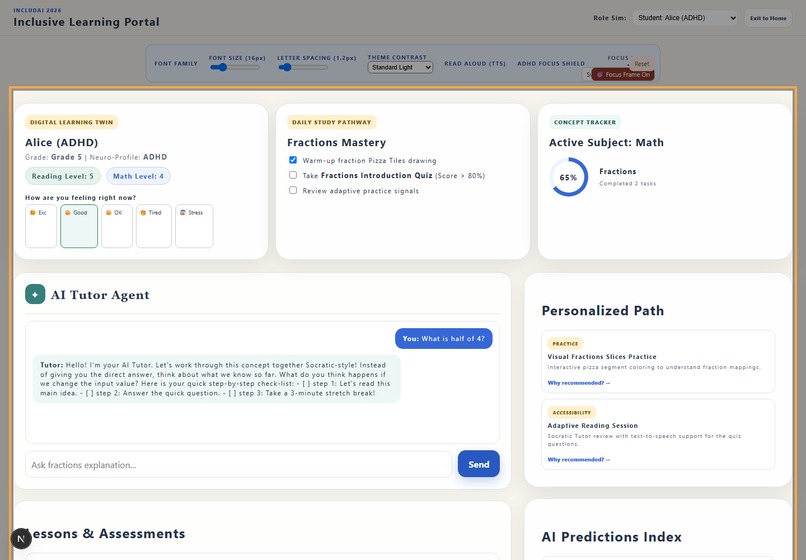Click the Fractions Mastery heading
The width and height of the screenshot is (806, 560).
[x=337, y=142]
